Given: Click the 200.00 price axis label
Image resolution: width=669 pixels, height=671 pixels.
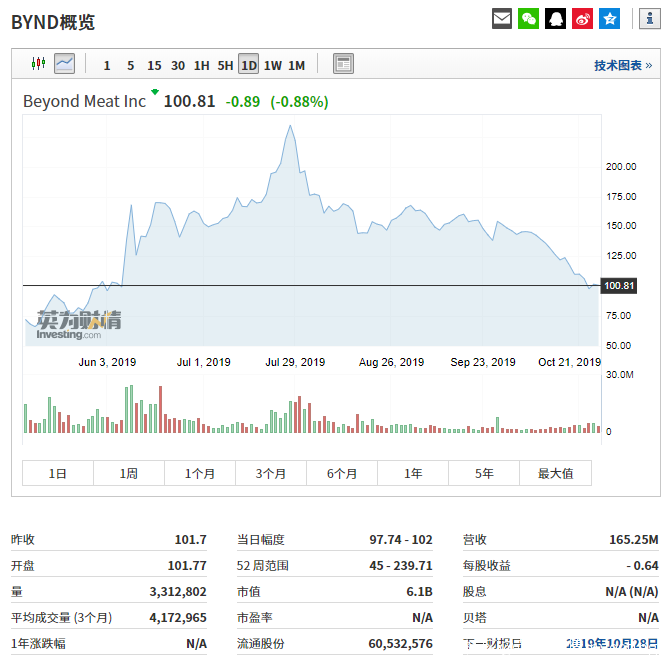Looking at the screenshot, I should [x=621, y=167].
